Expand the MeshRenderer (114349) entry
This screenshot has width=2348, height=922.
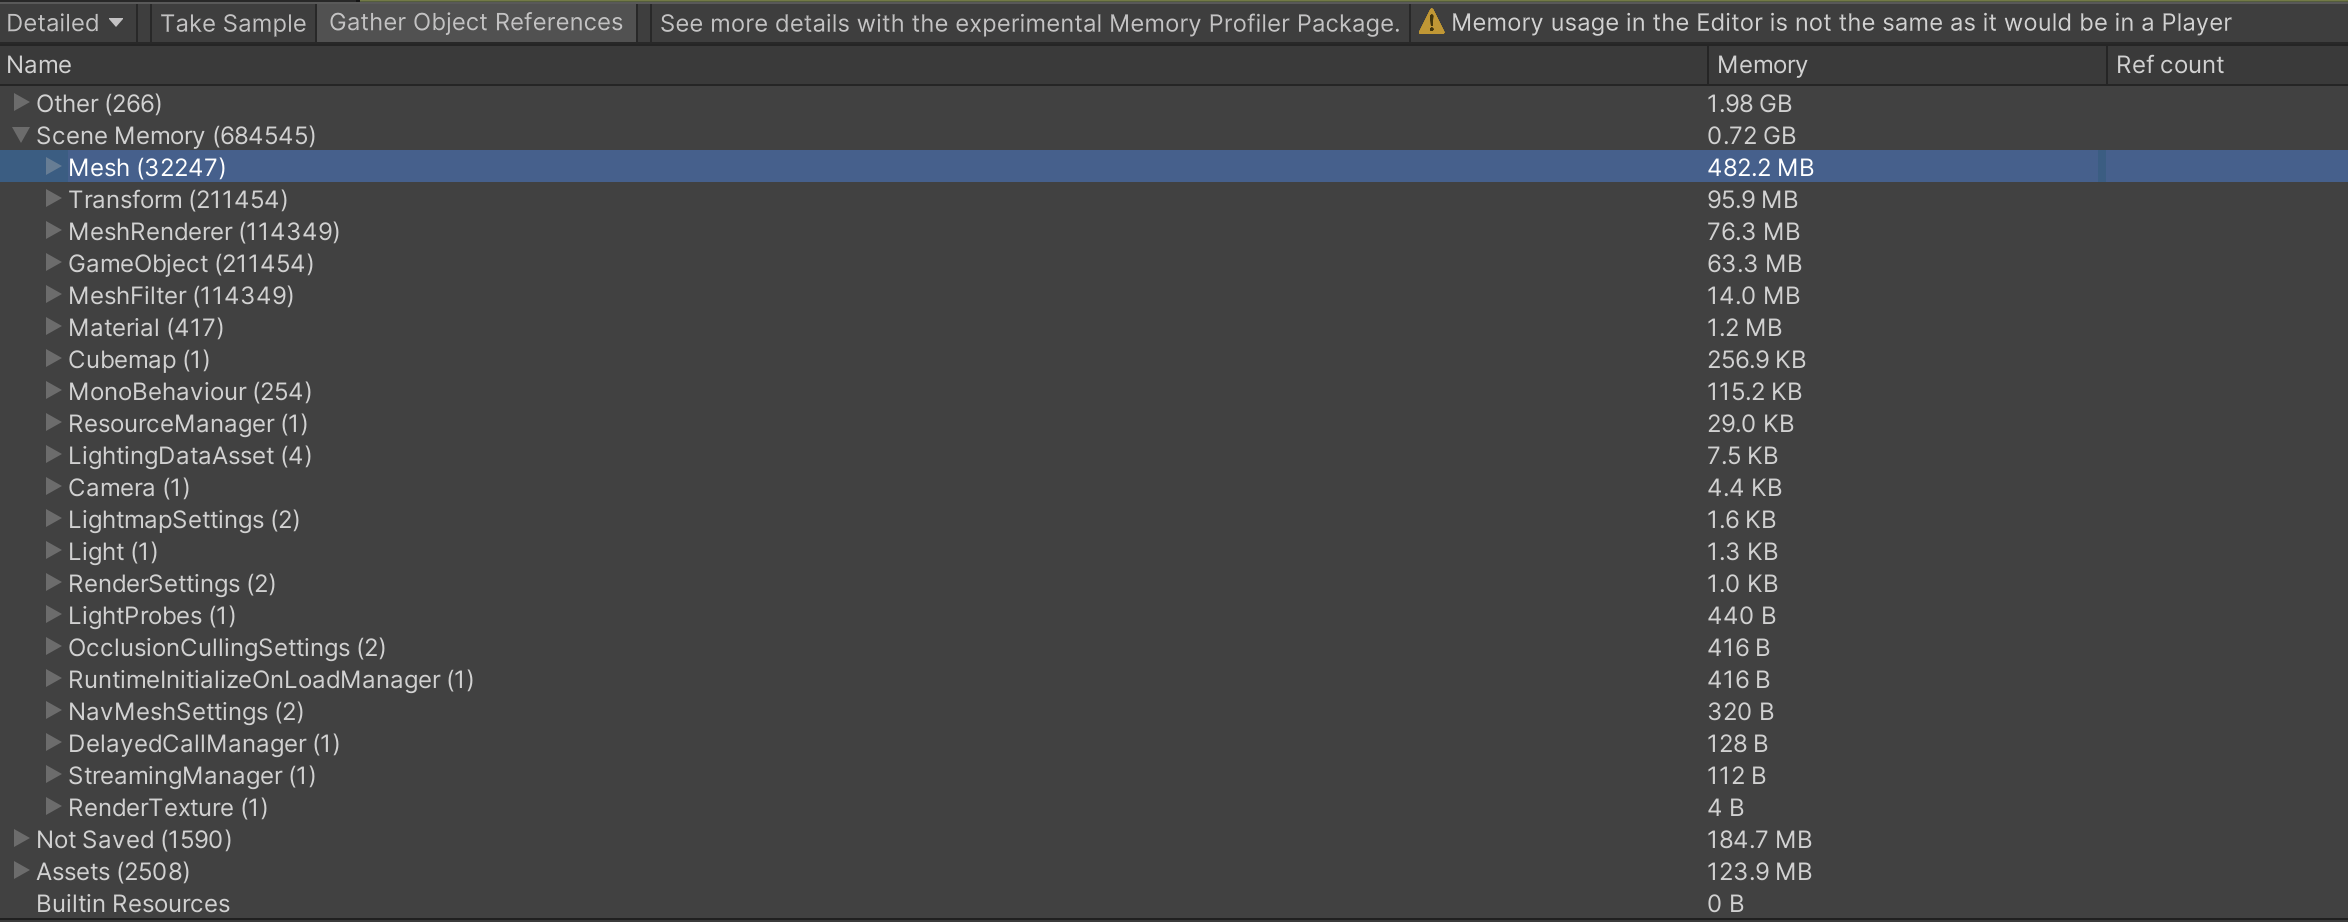pyautogui.click(x=52, y=231)
